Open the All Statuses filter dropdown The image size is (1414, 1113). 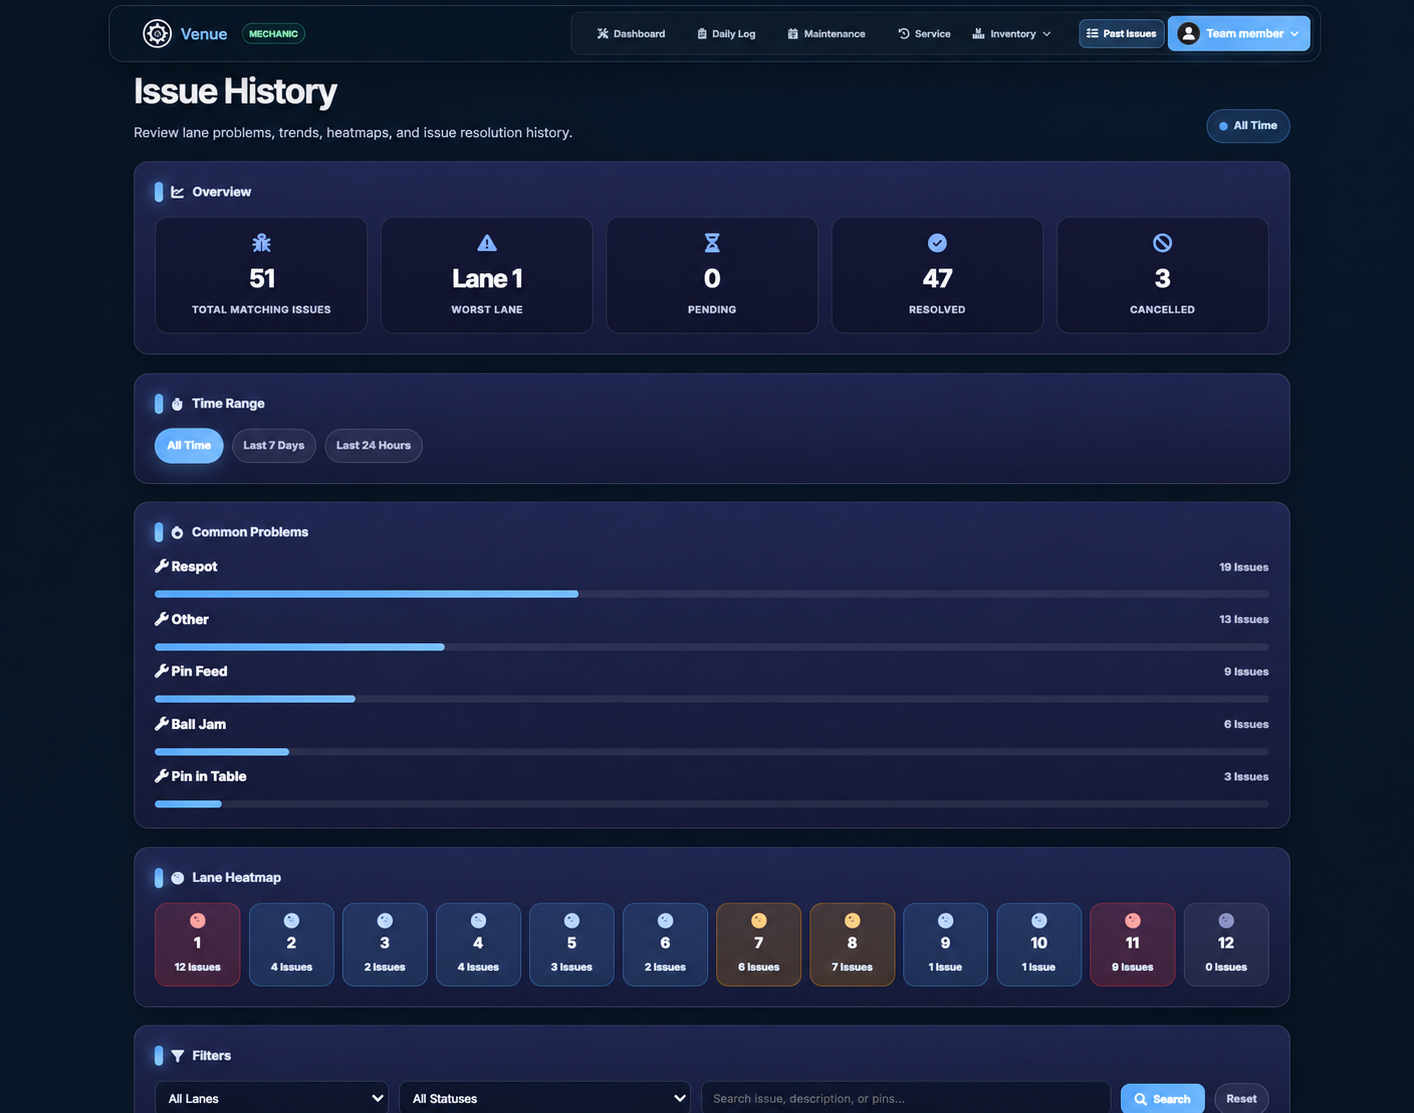[x=545, y=1098]
